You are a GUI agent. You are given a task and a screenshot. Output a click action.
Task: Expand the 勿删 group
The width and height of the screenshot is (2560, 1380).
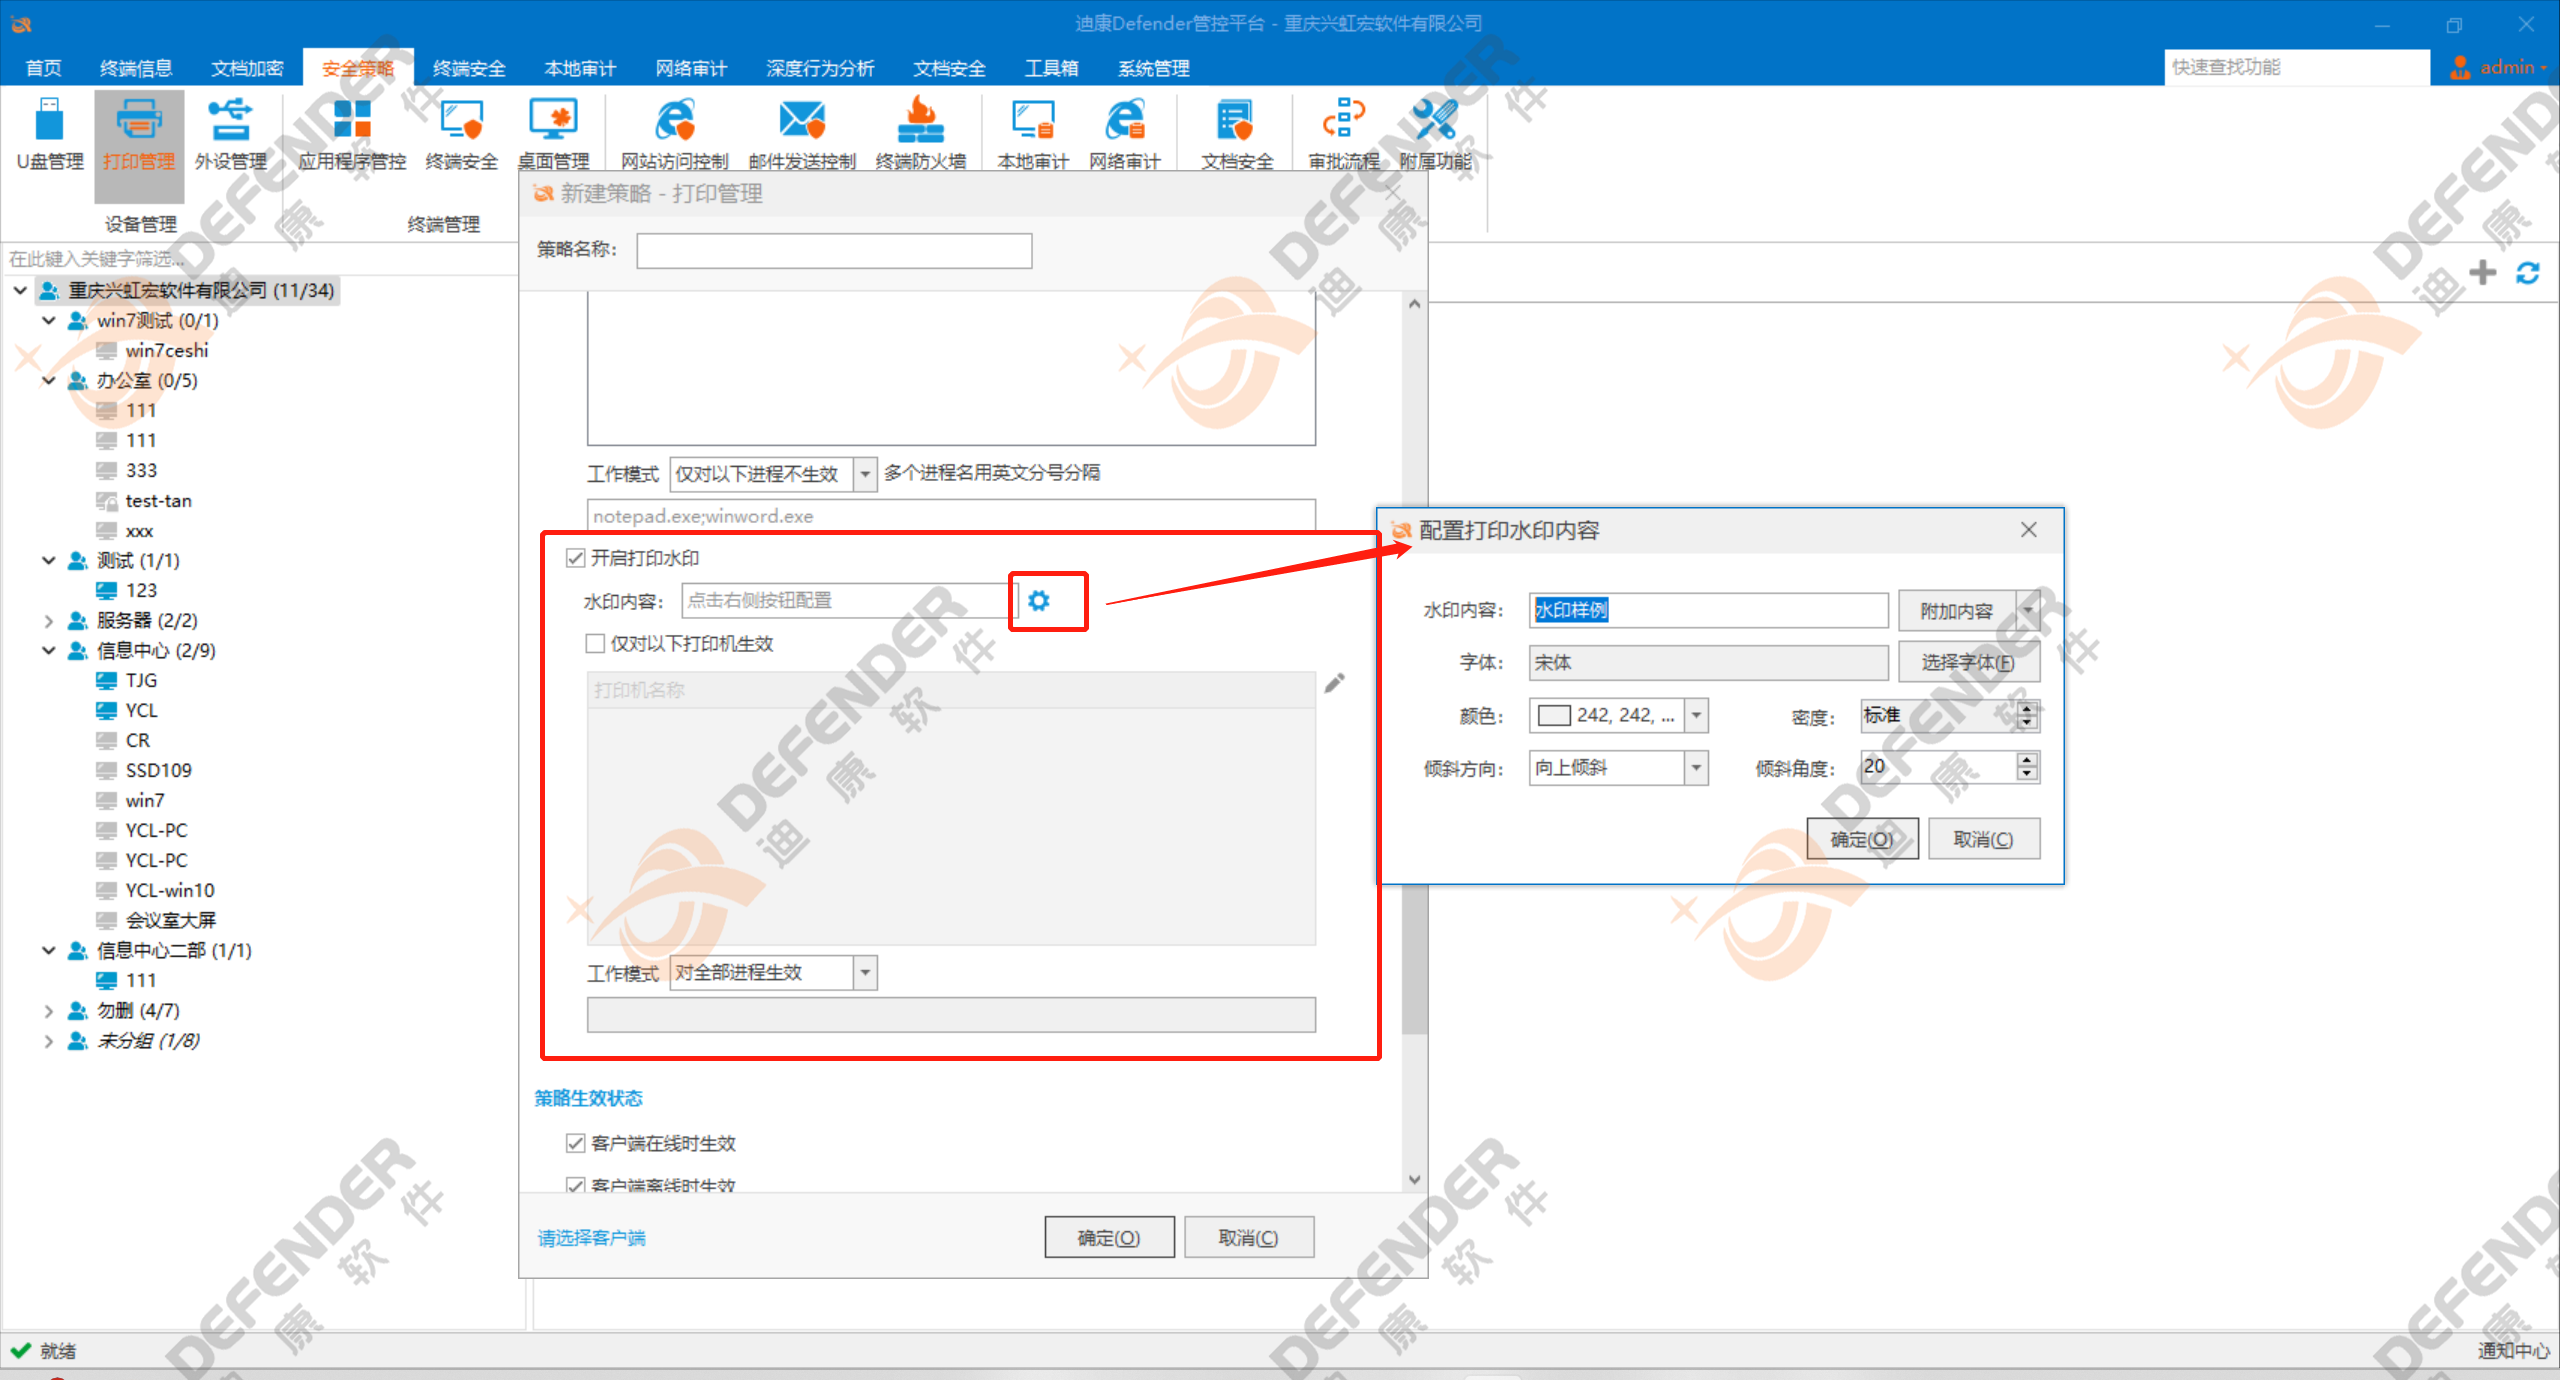(x=48, y=1010)
